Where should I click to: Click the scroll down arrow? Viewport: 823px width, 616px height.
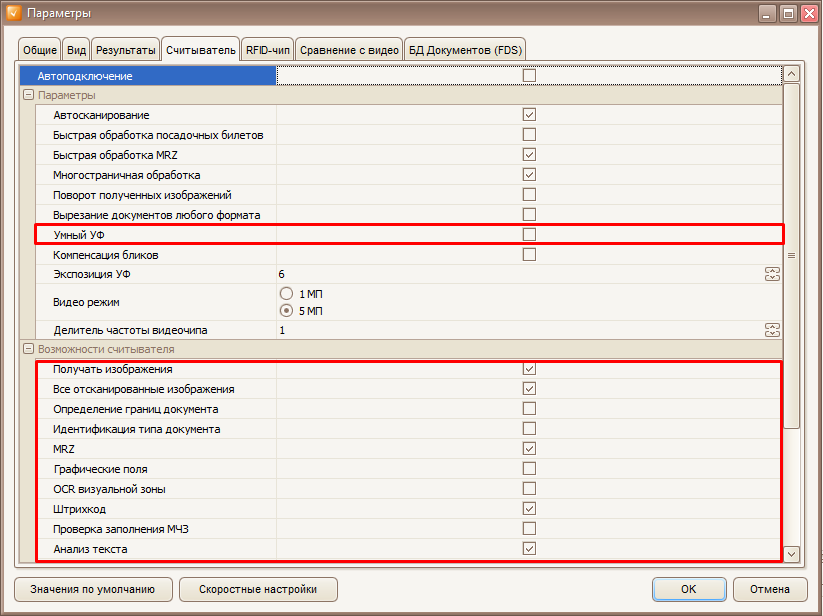click(x=791, y=554)
